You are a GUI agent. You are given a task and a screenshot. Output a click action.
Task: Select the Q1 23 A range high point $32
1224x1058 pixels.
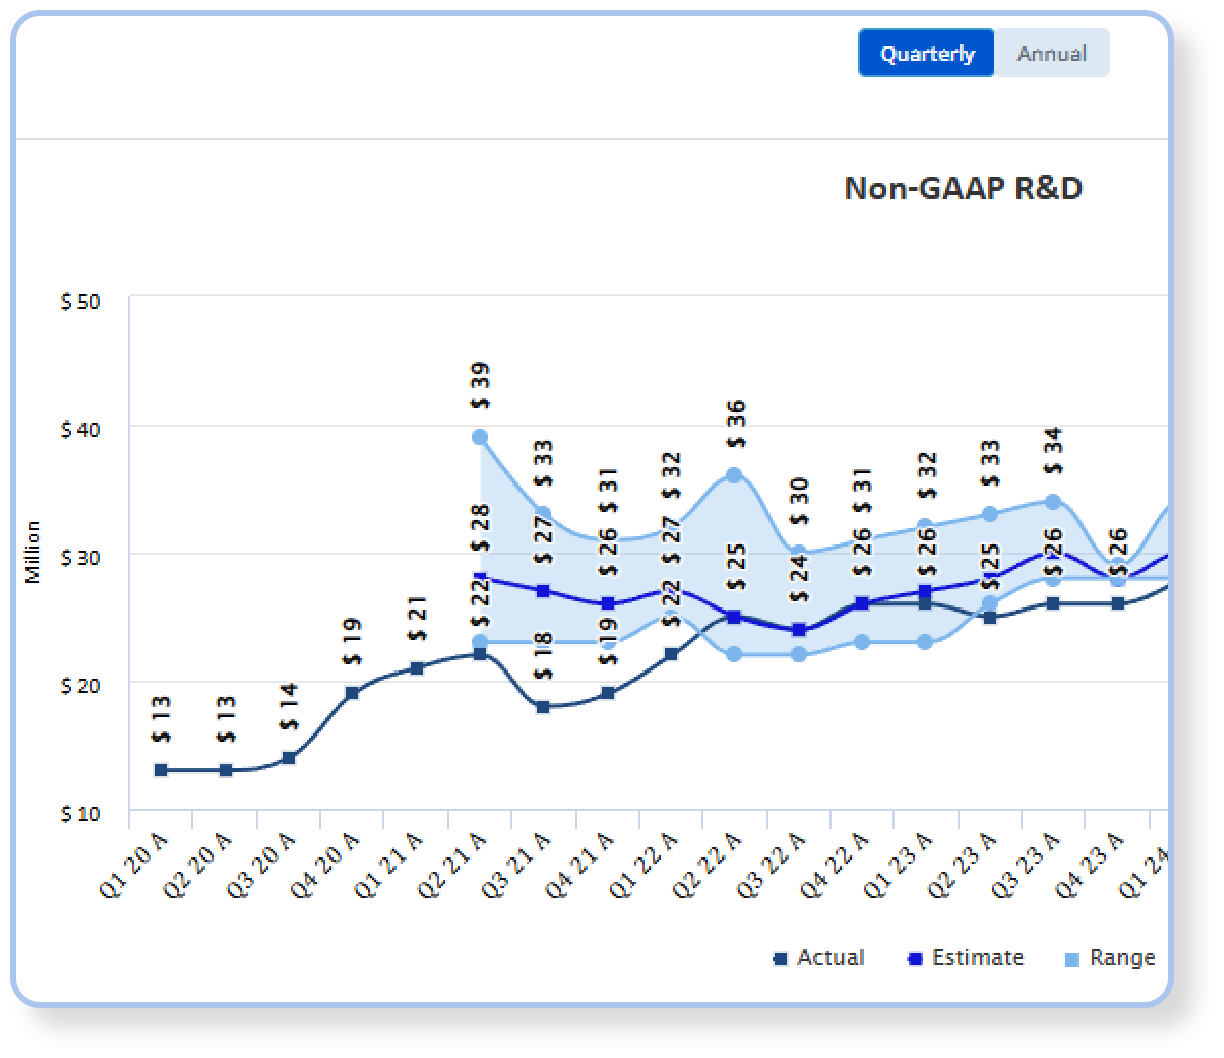click(926, 526)
